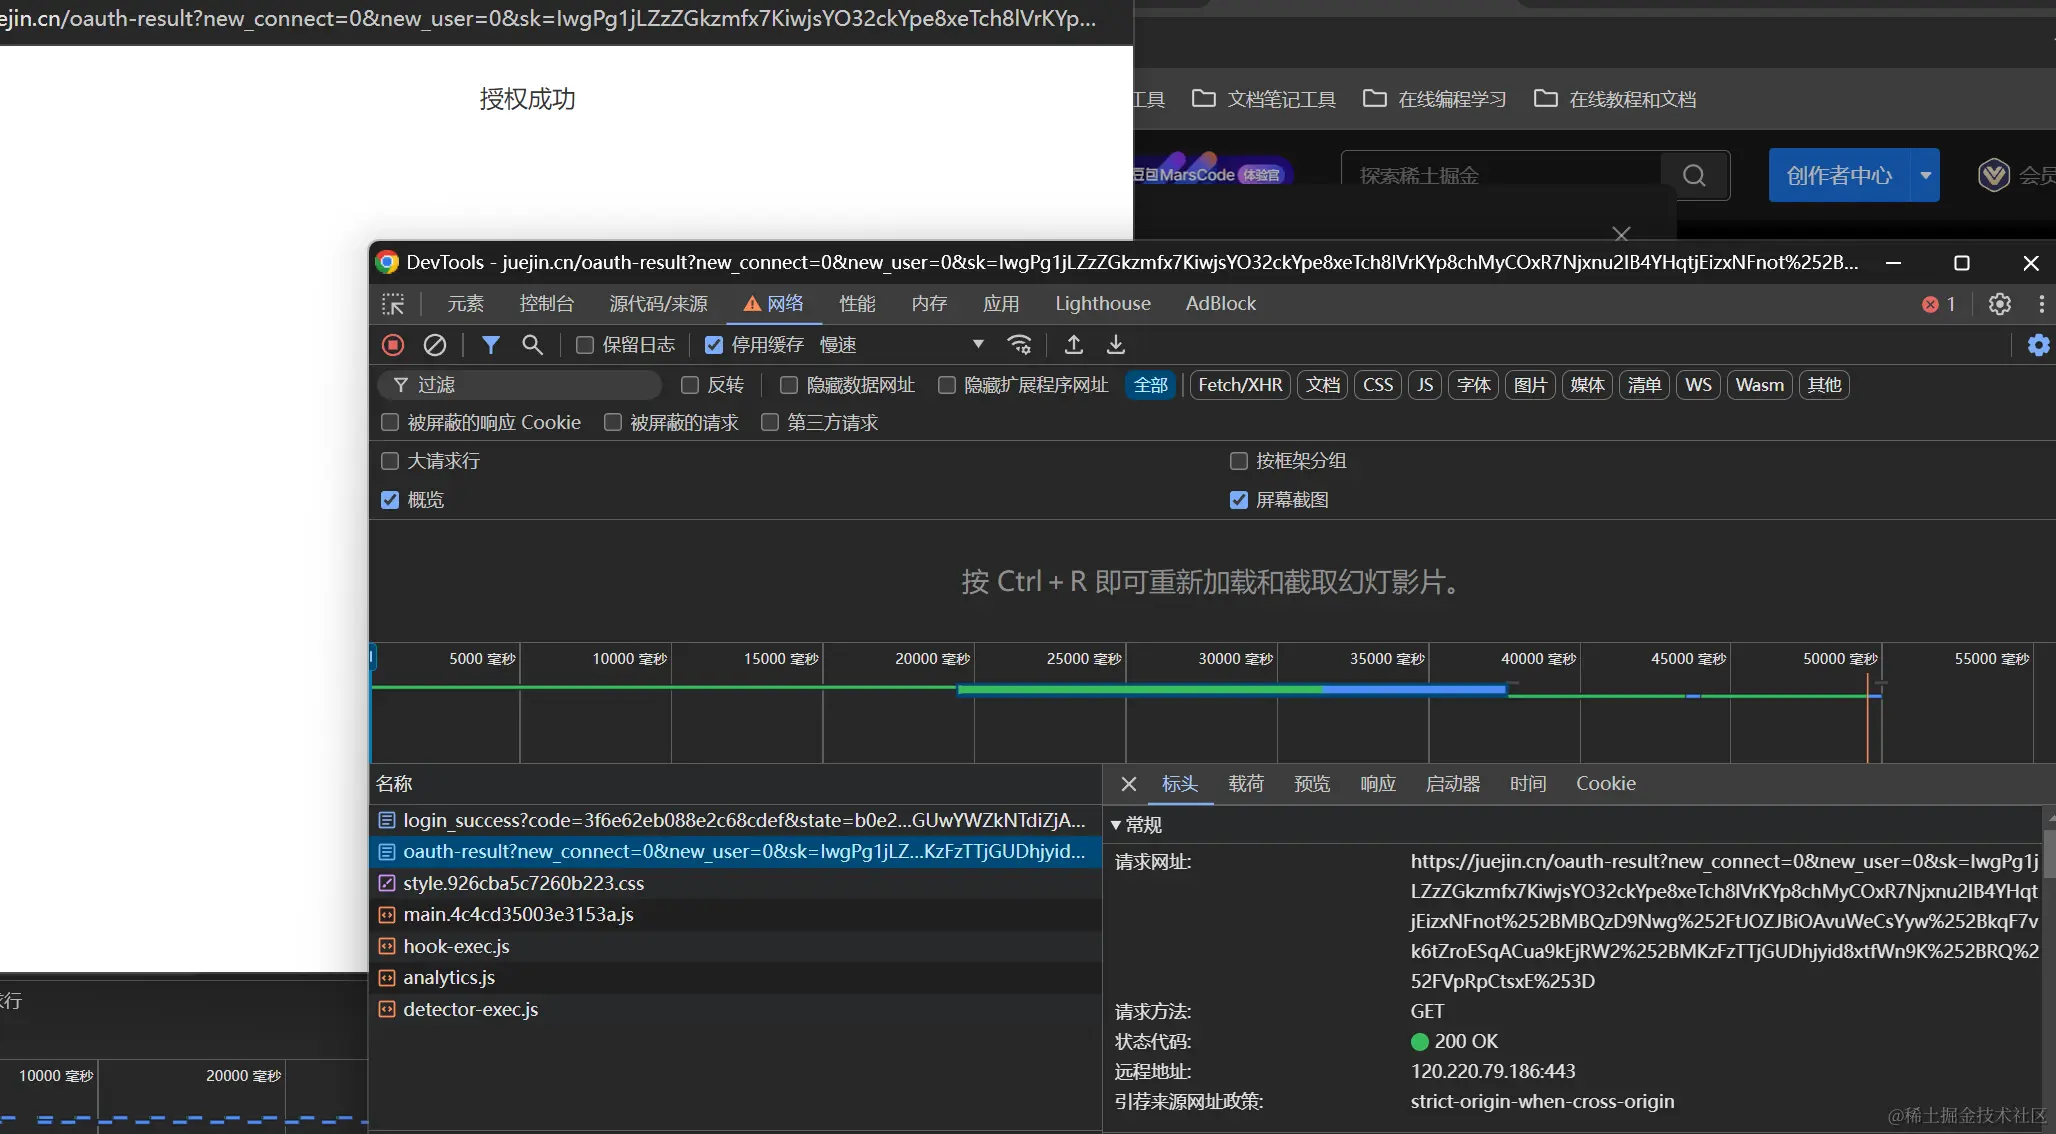Enable the 保留日志 checkbox

point(585,345)
